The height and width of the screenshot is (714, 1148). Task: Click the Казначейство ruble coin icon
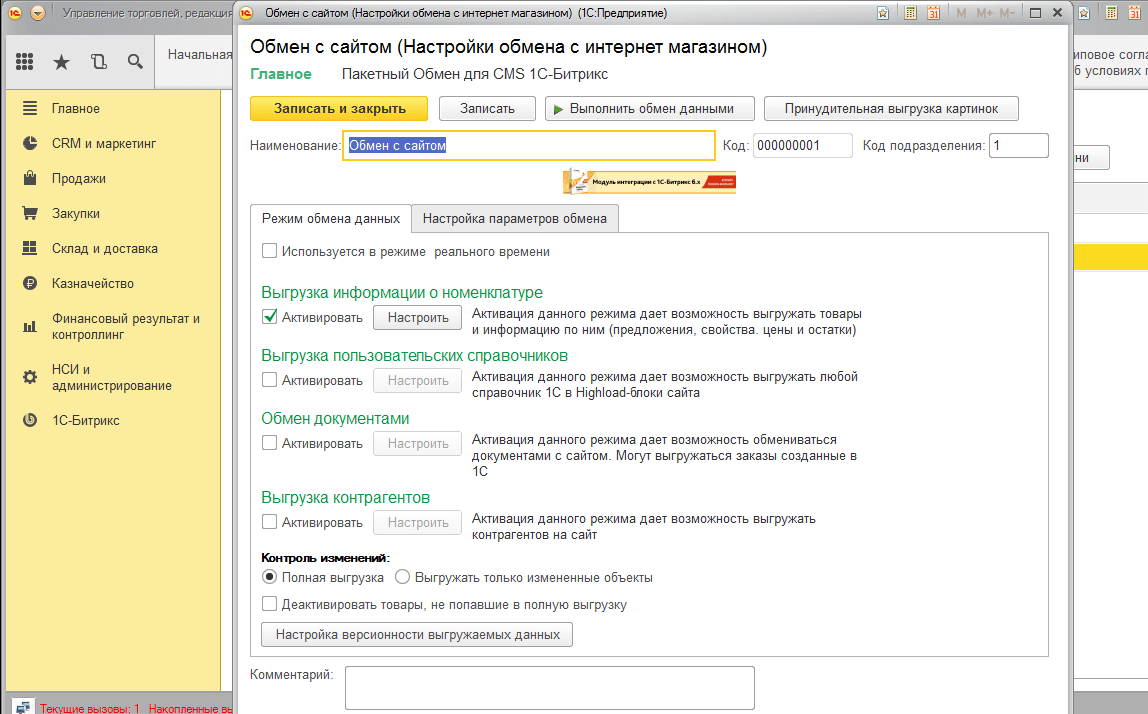pos(30,283)
